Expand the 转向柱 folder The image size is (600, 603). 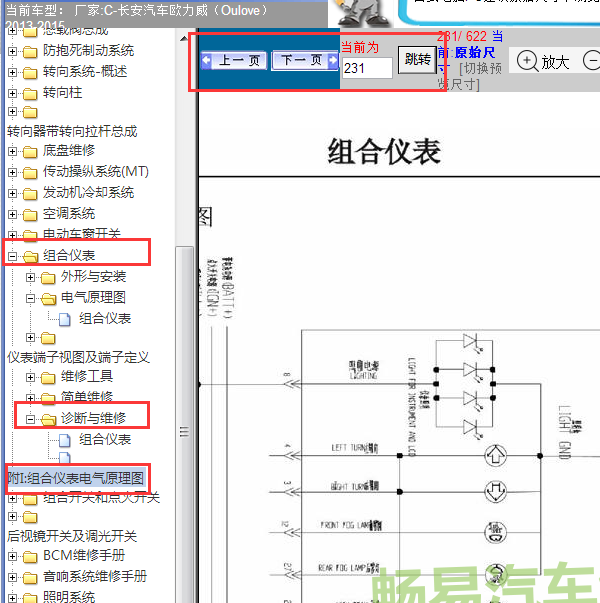pyautogui.click(x=12, y=93)
